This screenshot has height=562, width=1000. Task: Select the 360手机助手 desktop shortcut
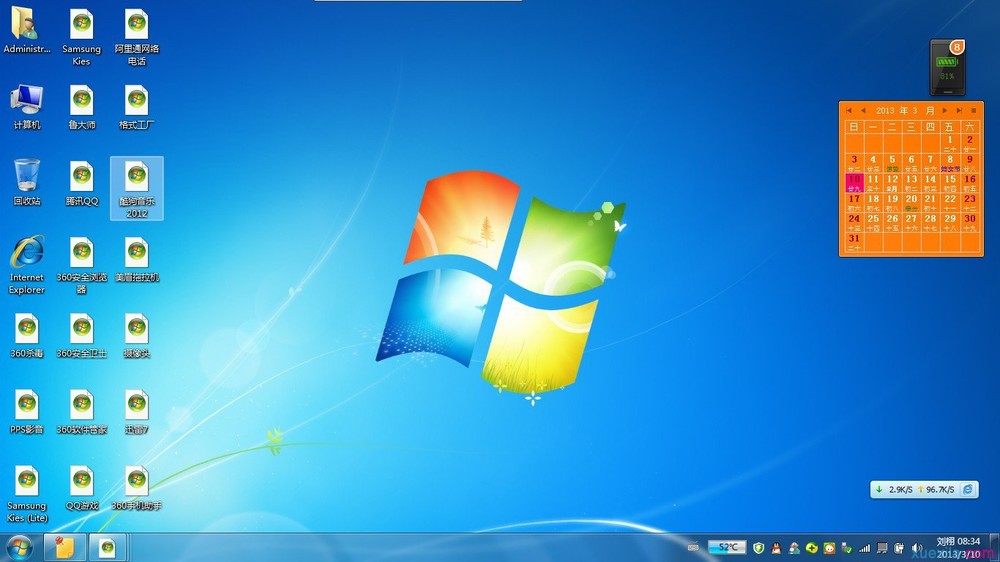[136, 488]
